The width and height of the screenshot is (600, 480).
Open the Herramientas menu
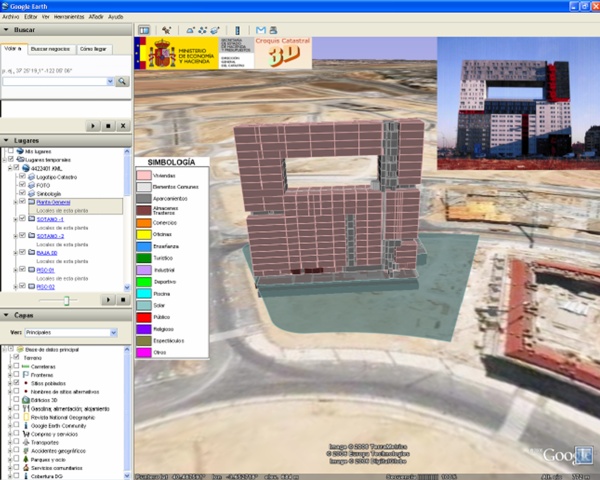click(x=69, y=17)
